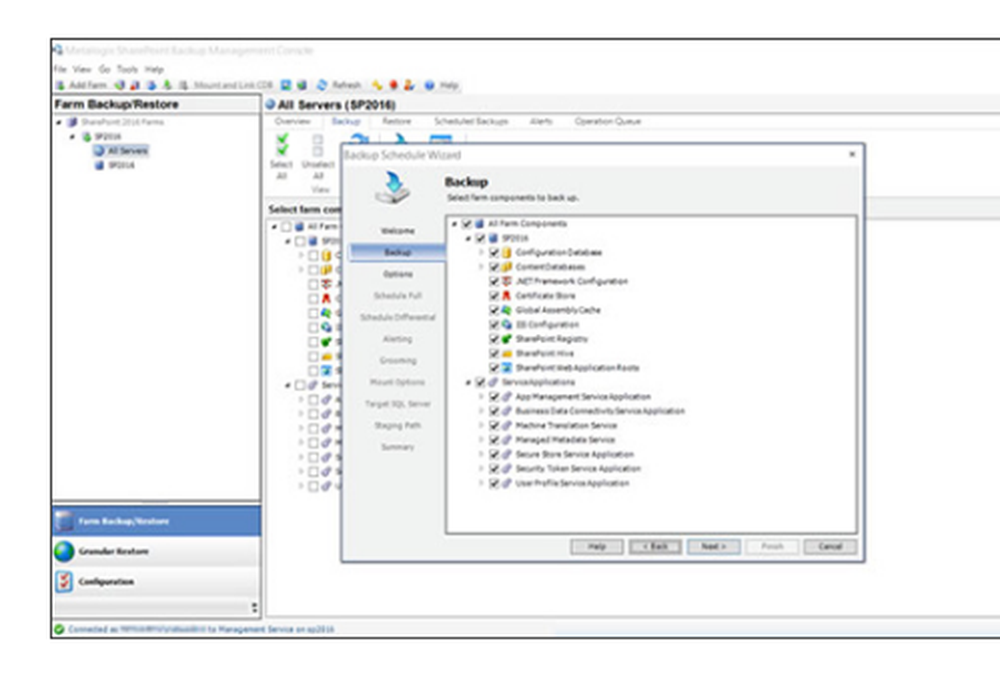Uncheck Configuration Database checkbox in the wizard

coord(494,253)
